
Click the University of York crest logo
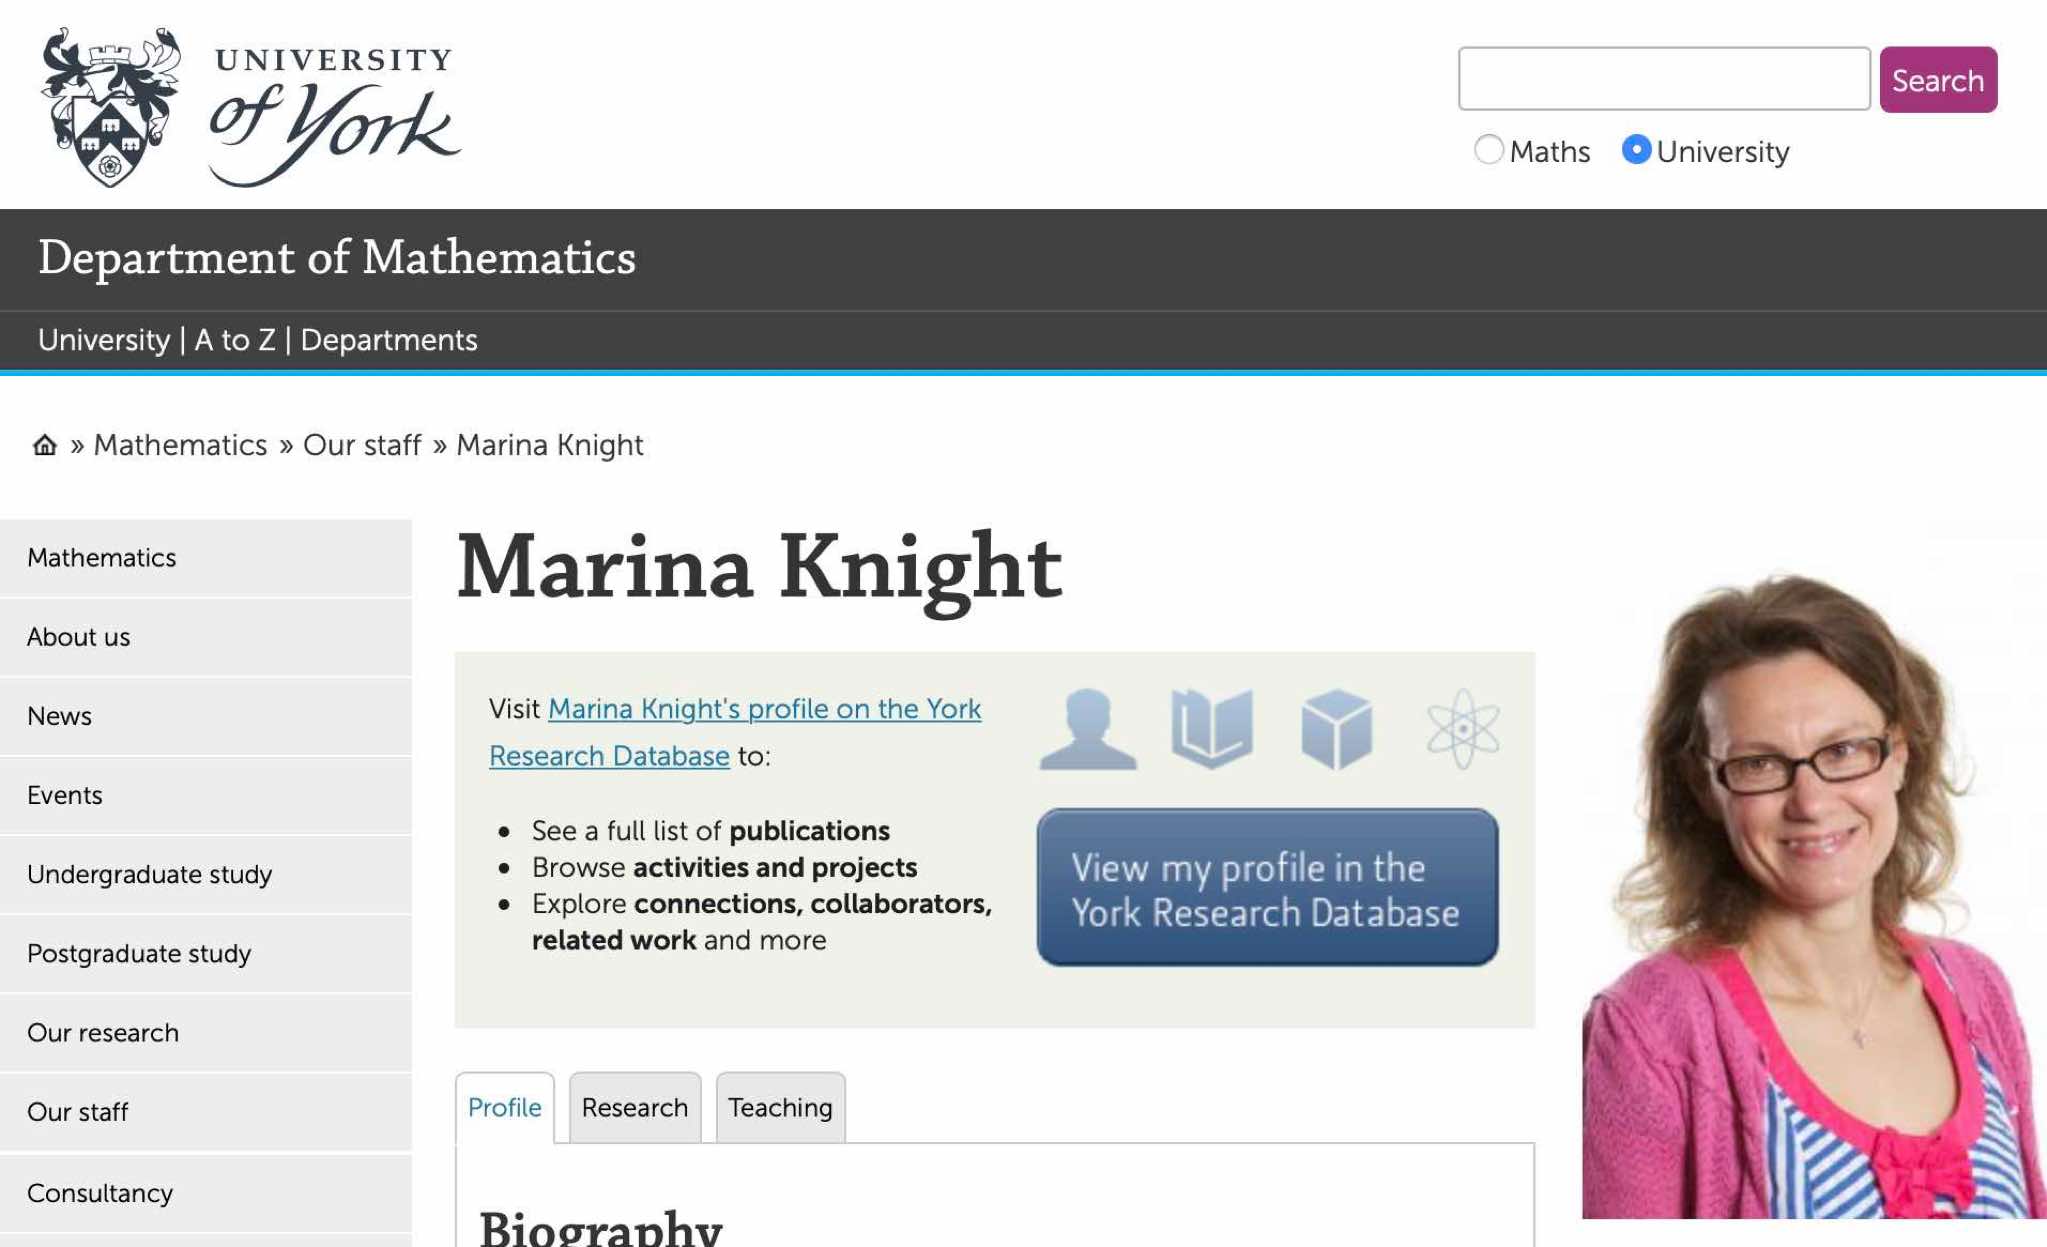[110, 107]
